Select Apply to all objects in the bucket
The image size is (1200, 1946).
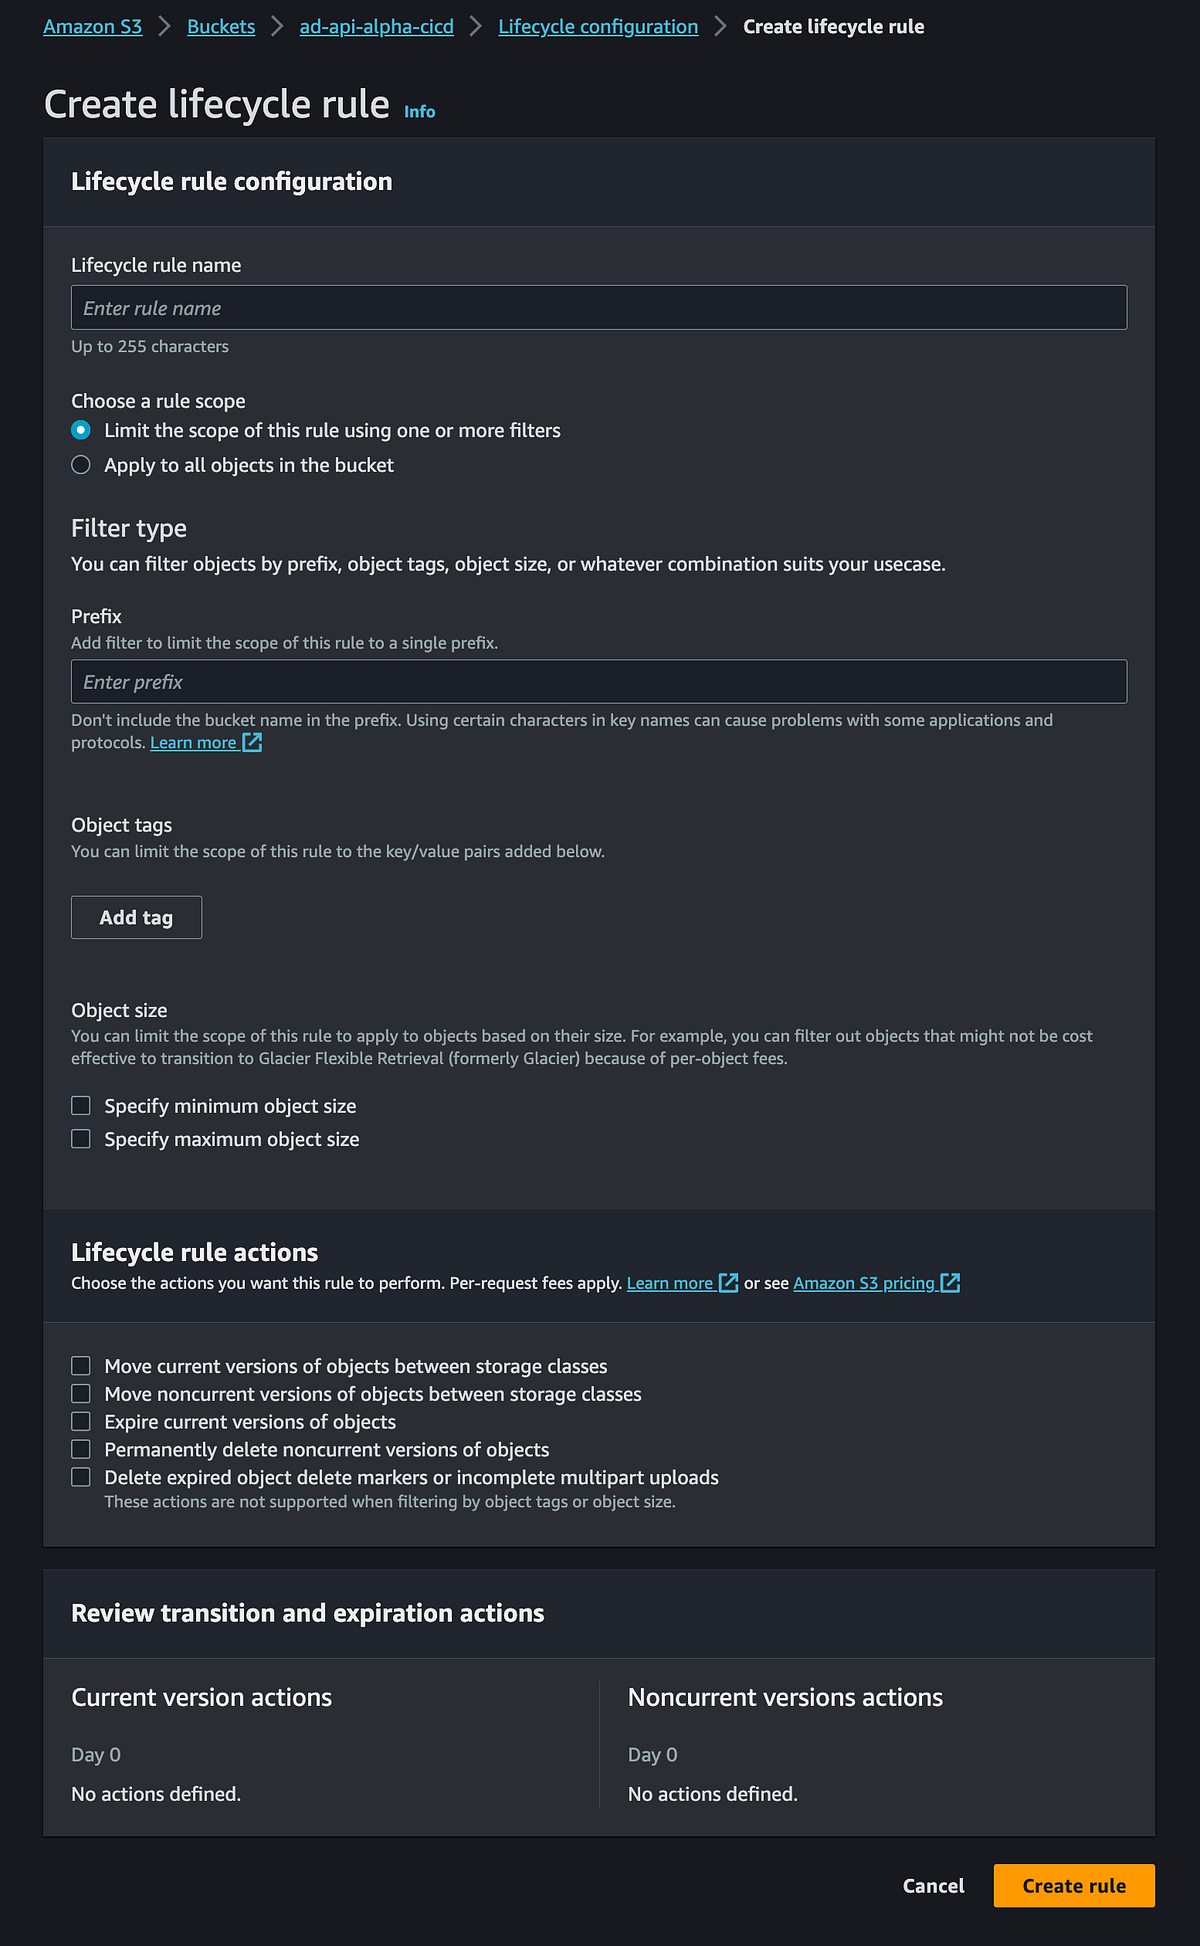pos(81,464)
